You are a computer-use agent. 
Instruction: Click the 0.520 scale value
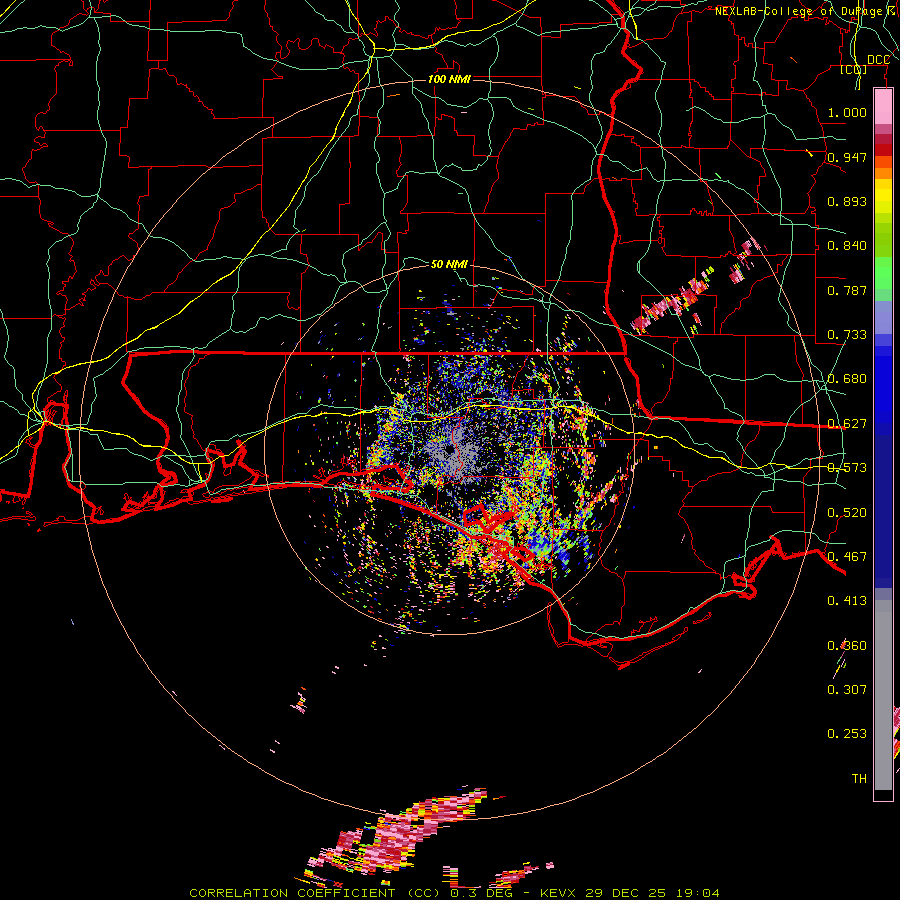click(847, 513)
